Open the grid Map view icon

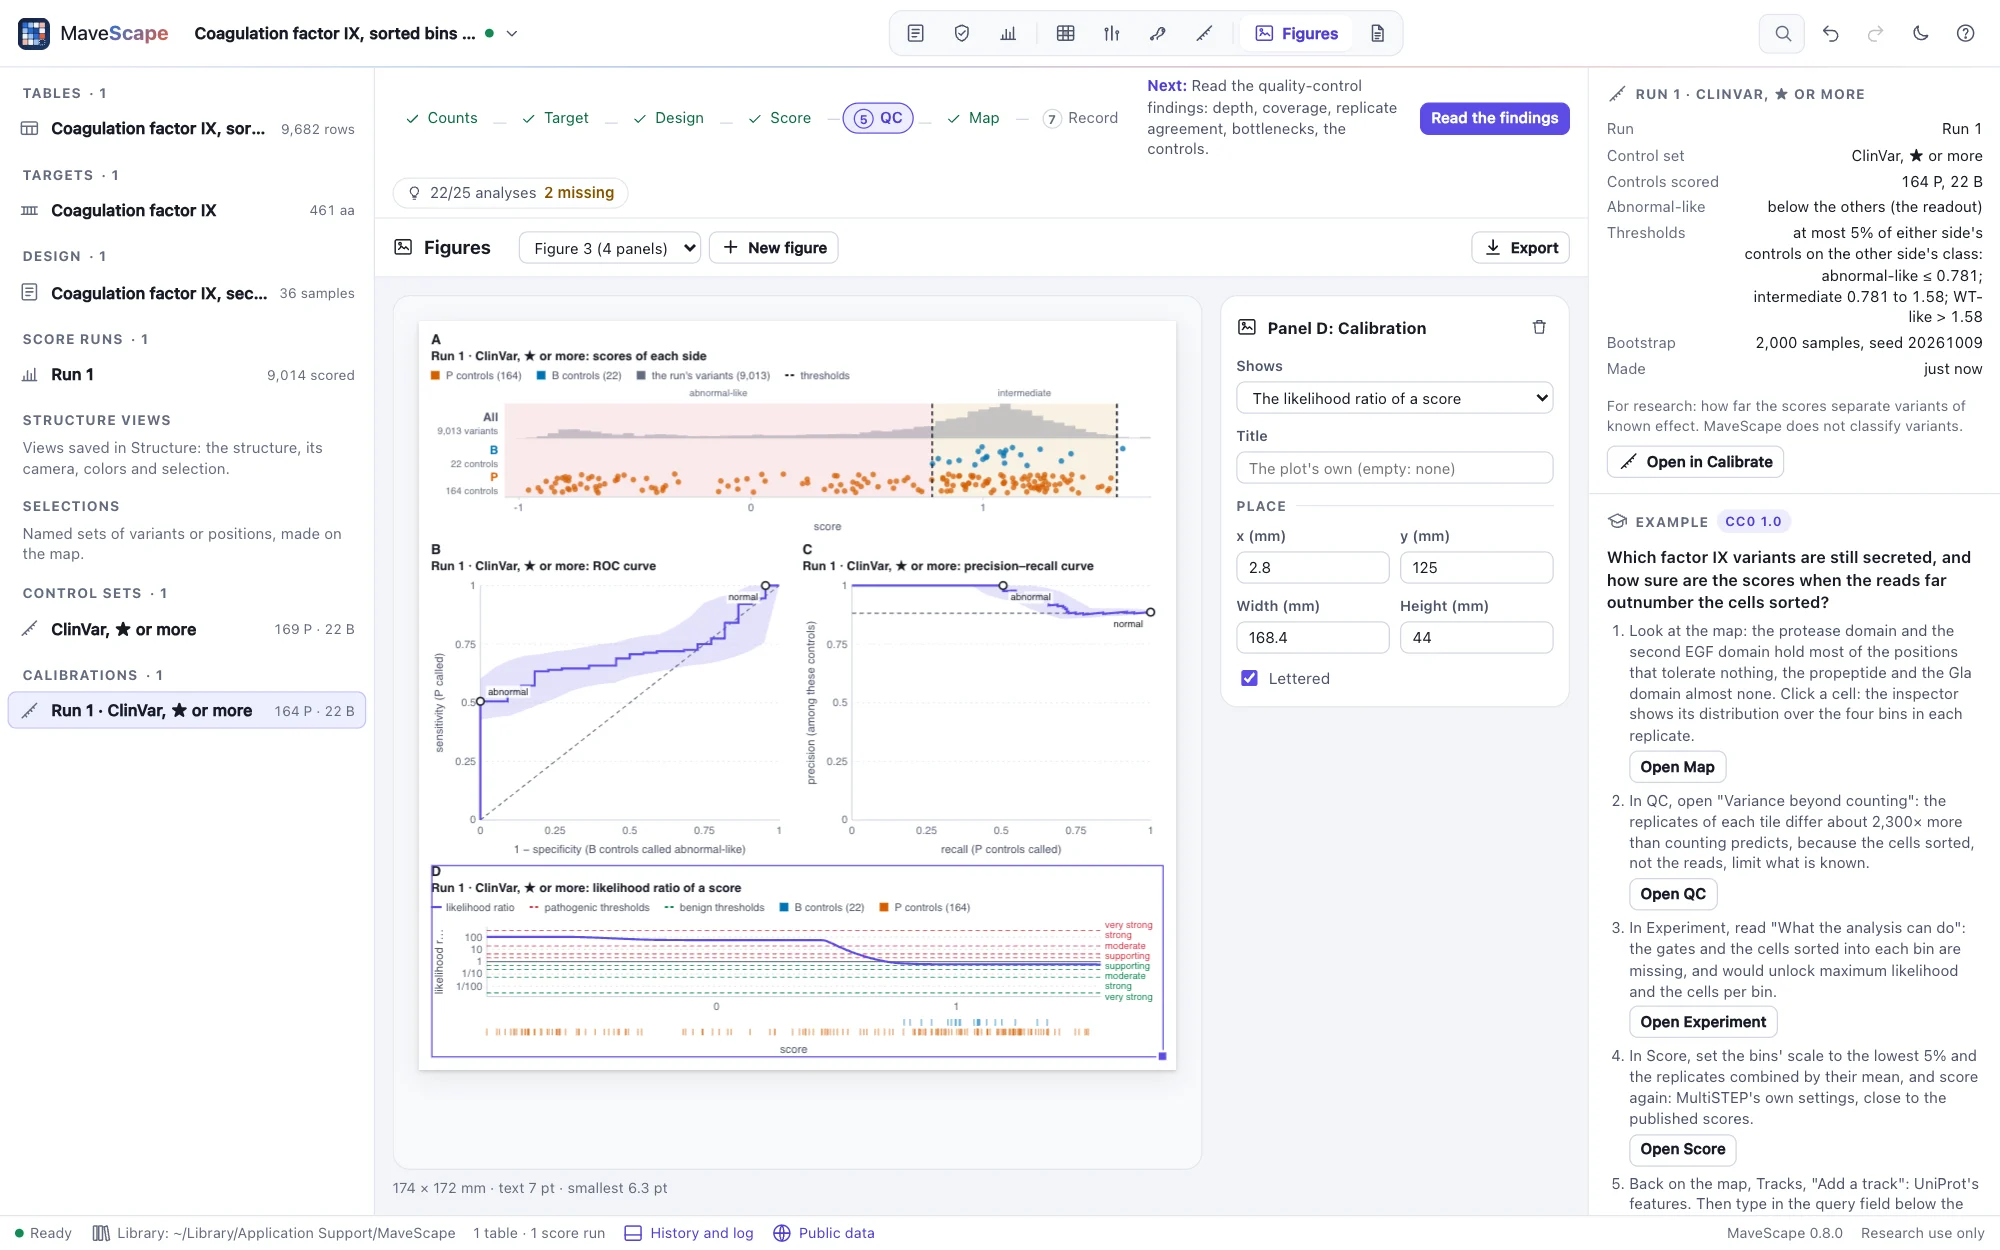(x=1065, y=33)
